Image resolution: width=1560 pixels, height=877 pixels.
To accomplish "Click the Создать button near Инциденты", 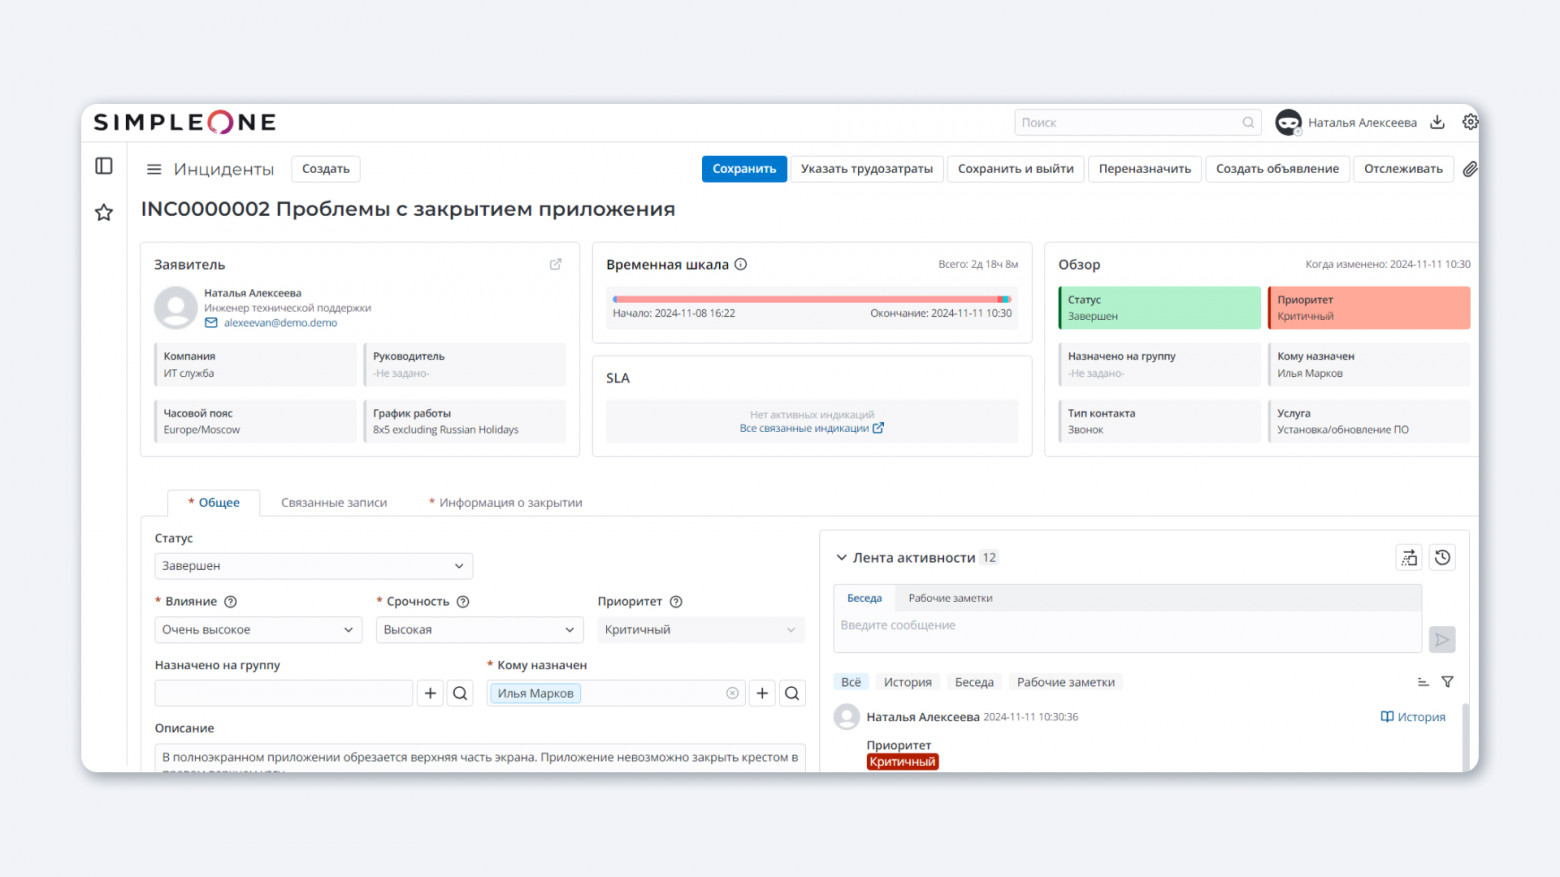I will point(326,169).
